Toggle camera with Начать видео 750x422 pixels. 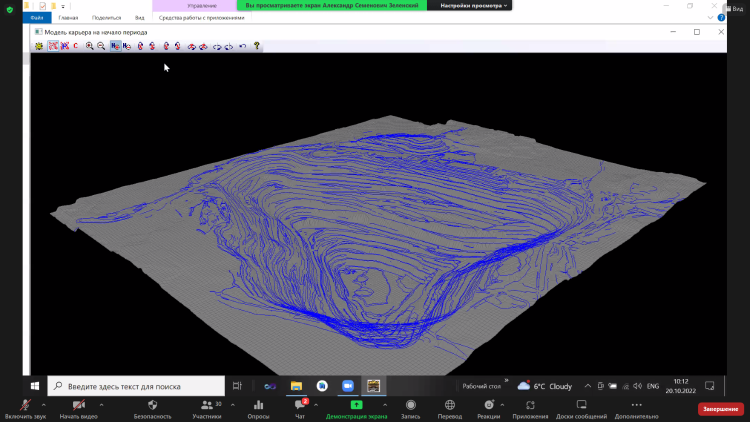(x=78, y=408)
